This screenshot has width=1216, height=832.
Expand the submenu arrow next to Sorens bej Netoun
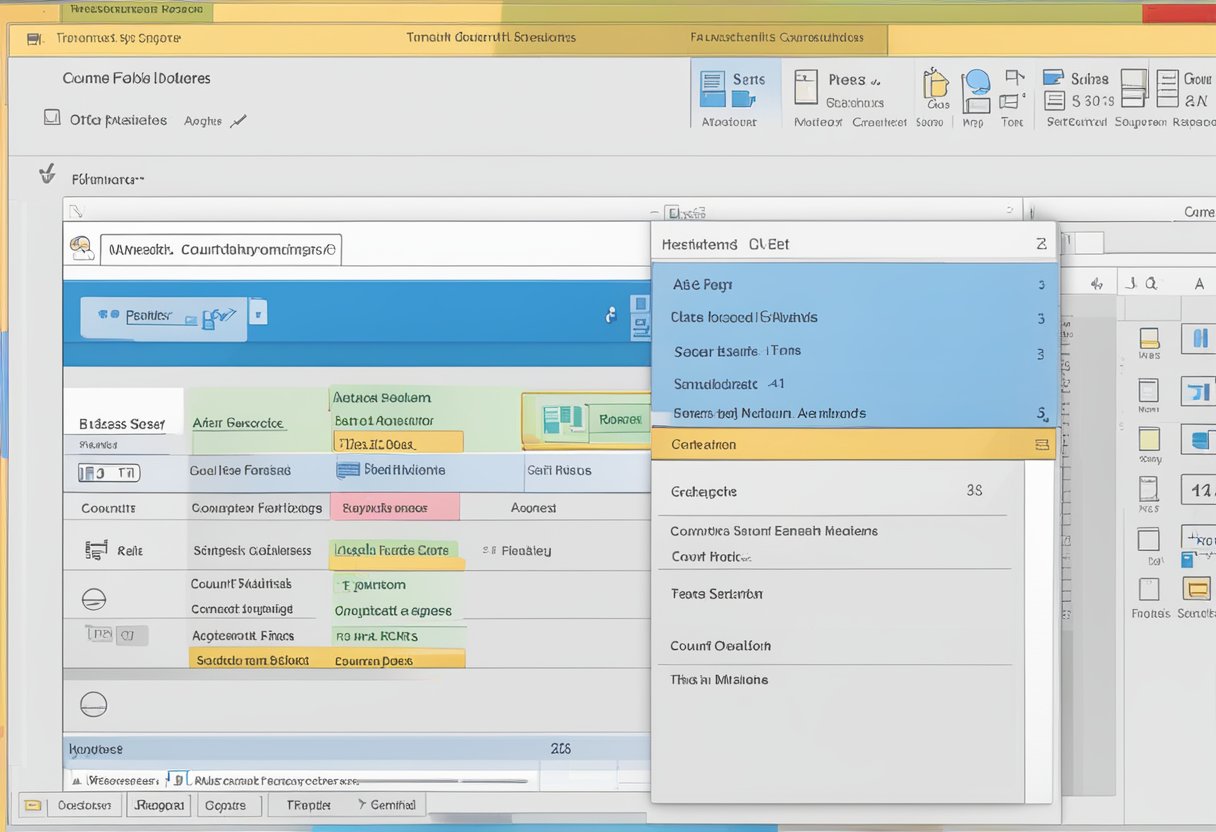click(x=1040, y=413)
